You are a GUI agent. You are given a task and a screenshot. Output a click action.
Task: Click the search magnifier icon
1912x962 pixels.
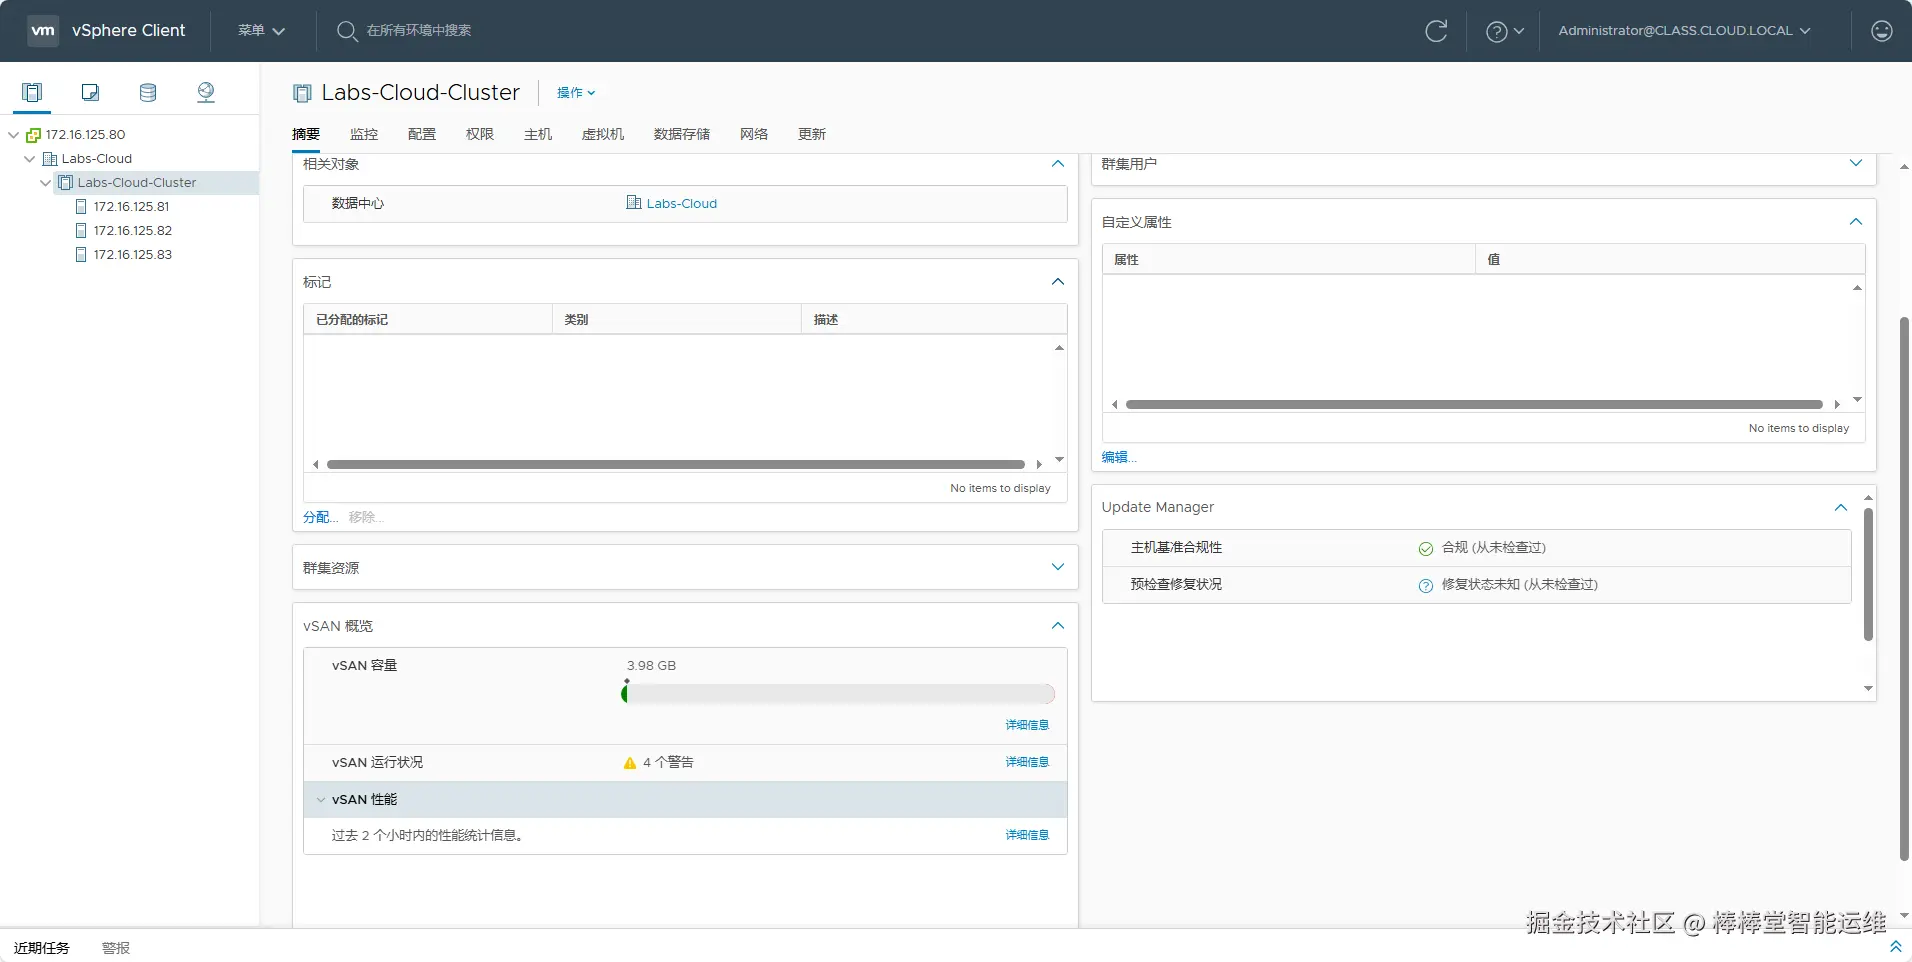346,31
